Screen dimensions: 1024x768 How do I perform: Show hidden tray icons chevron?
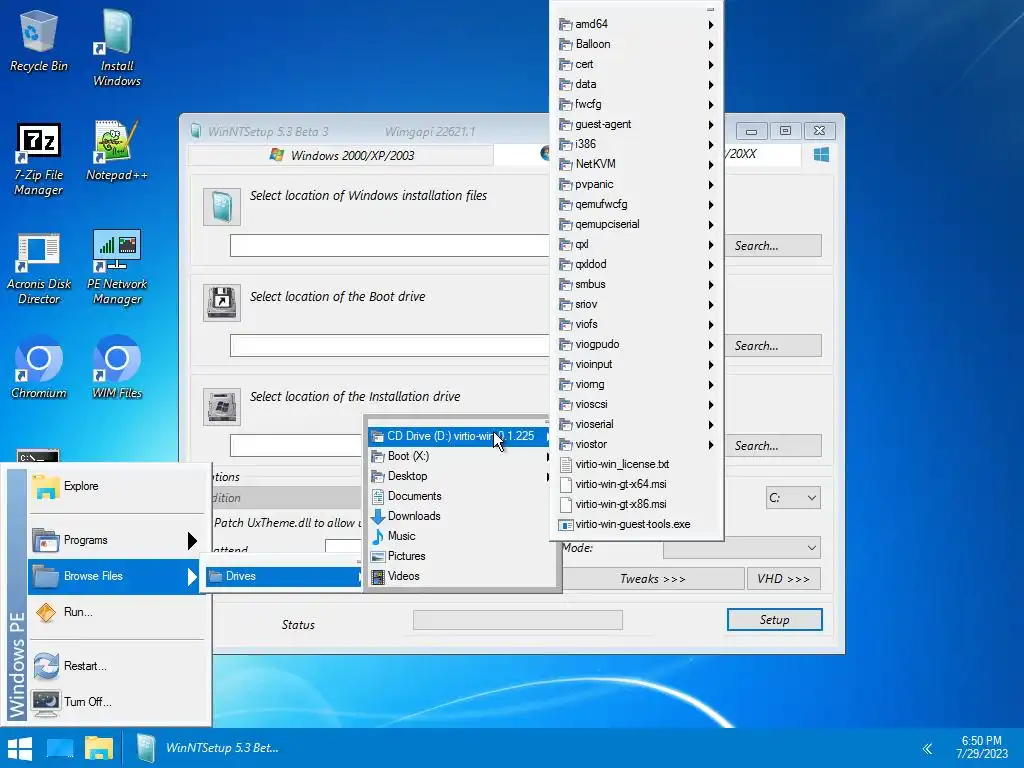tap(927, 748)
